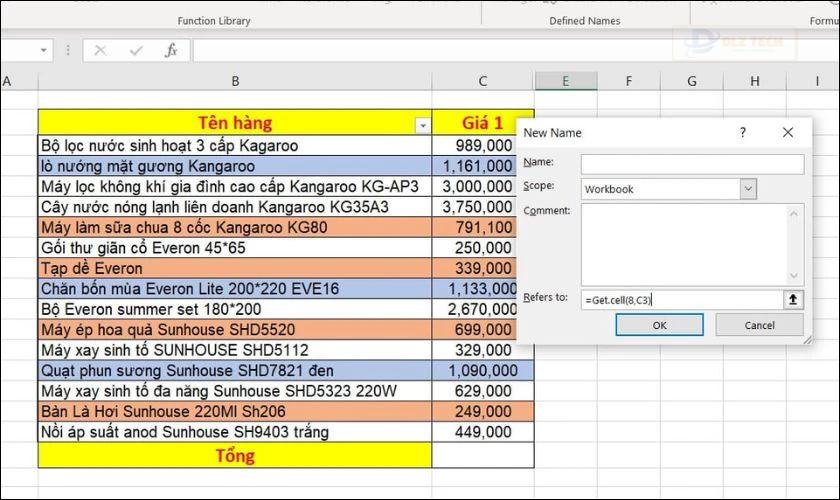Click the Tên hàng header cell
The image size is (840, 500).
235,122
